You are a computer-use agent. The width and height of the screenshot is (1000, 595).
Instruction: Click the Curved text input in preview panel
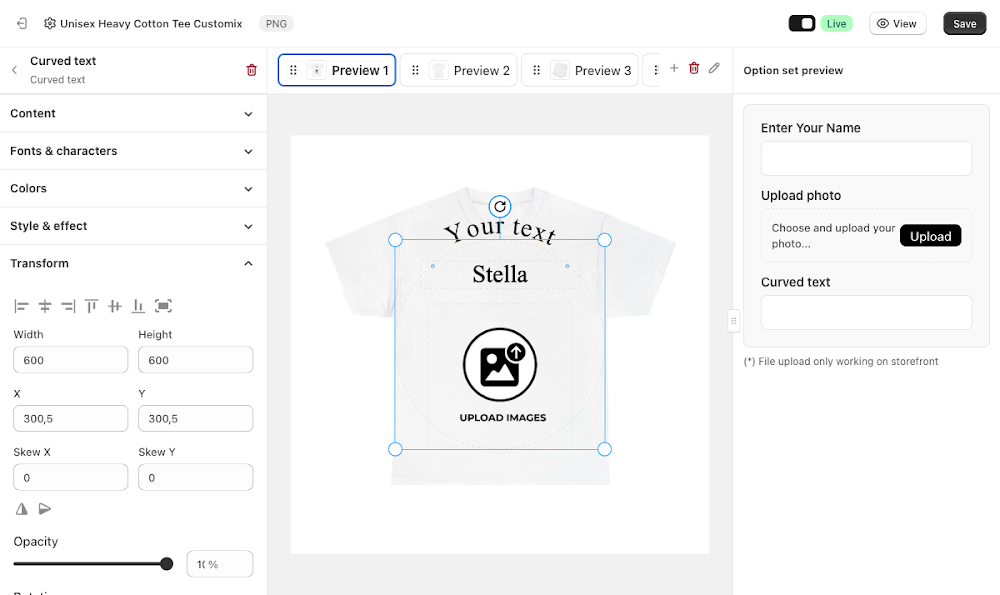[x=866, y=312]
